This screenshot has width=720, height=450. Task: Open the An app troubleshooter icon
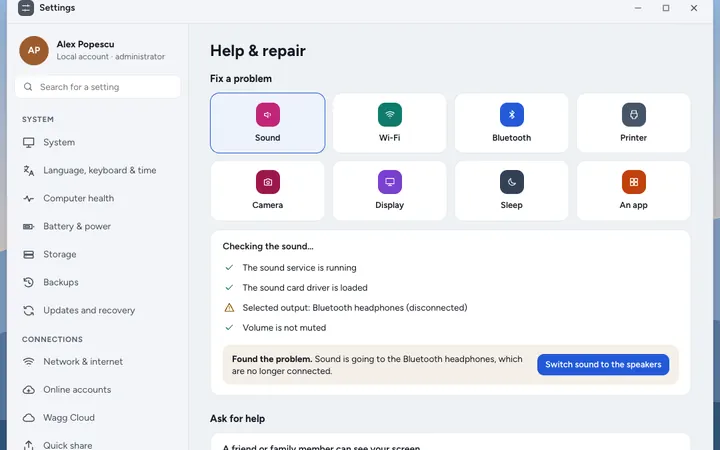point(634,182)
